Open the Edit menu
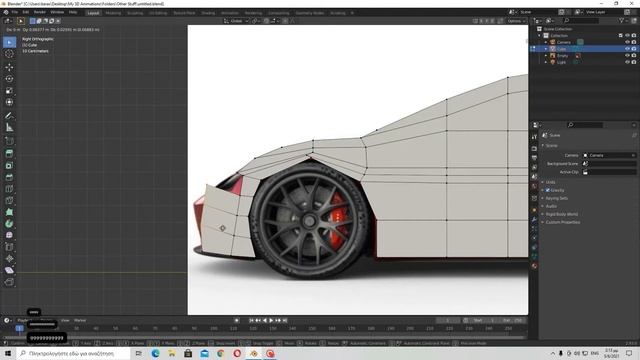 point(26,13)
